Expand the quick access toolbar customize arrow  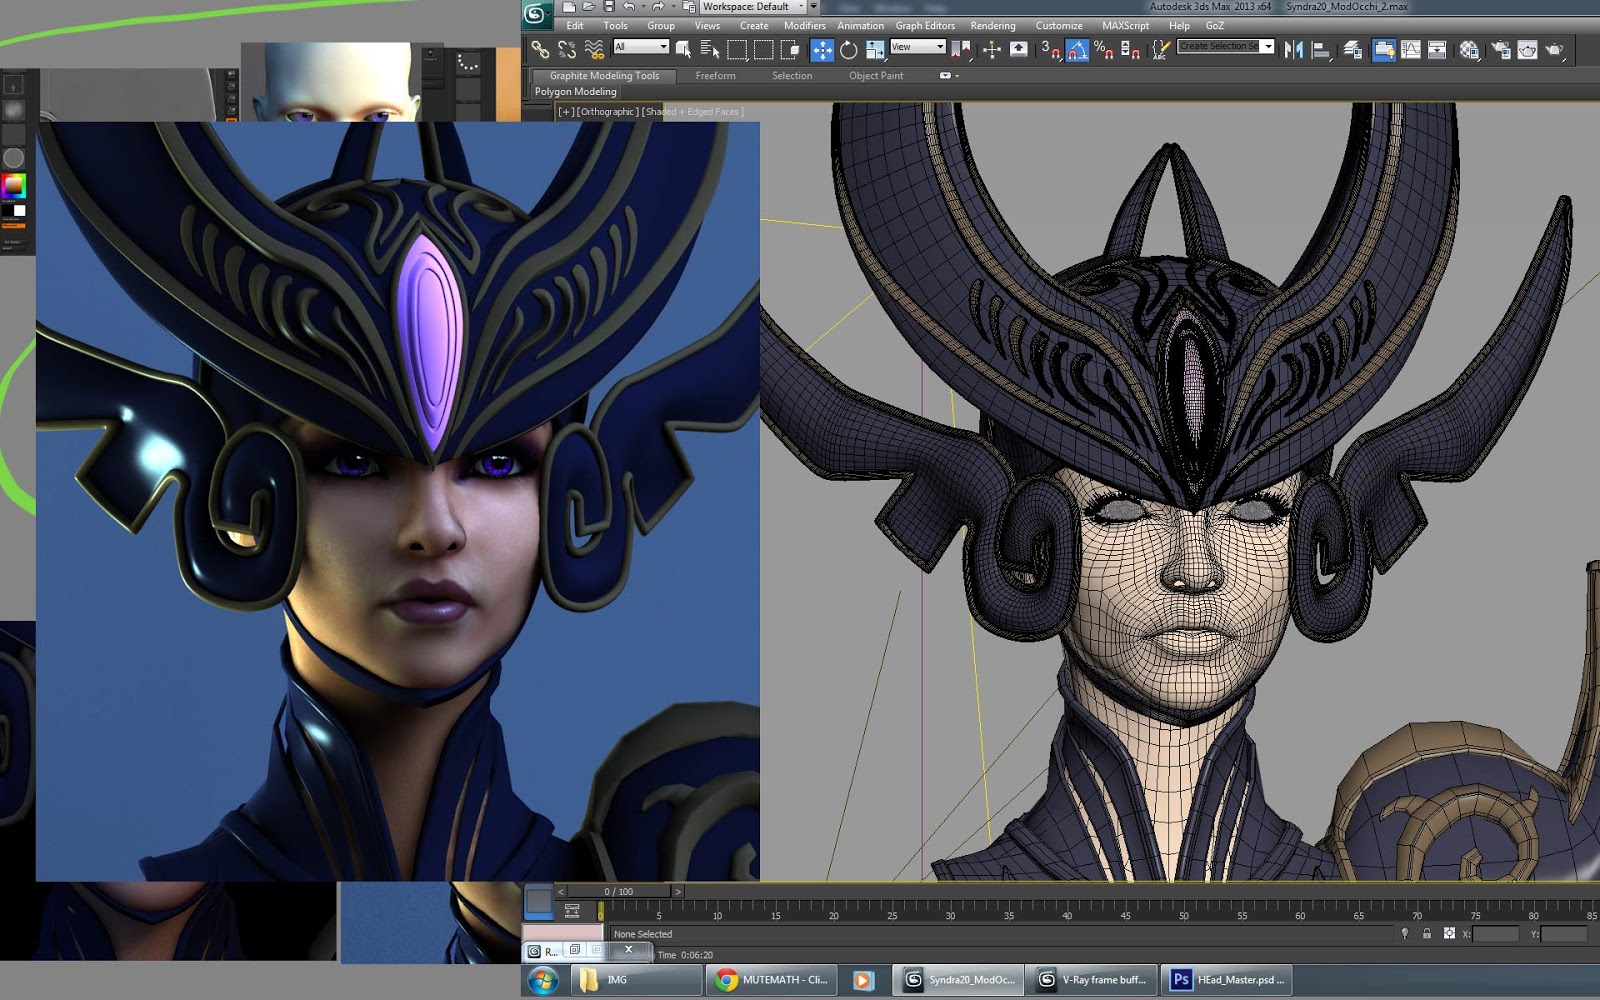pos(814,7)
